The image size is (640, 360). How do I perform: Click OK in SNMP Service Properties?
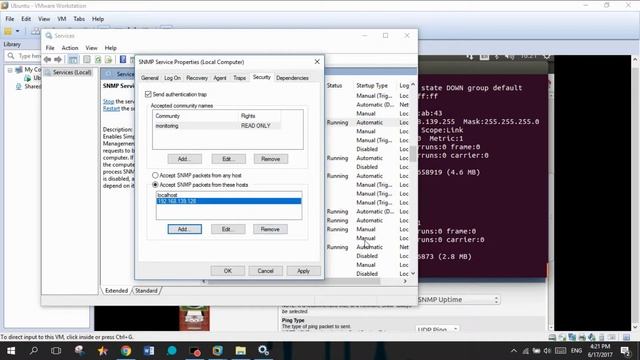pyautogui.click(x=228, y=271)
